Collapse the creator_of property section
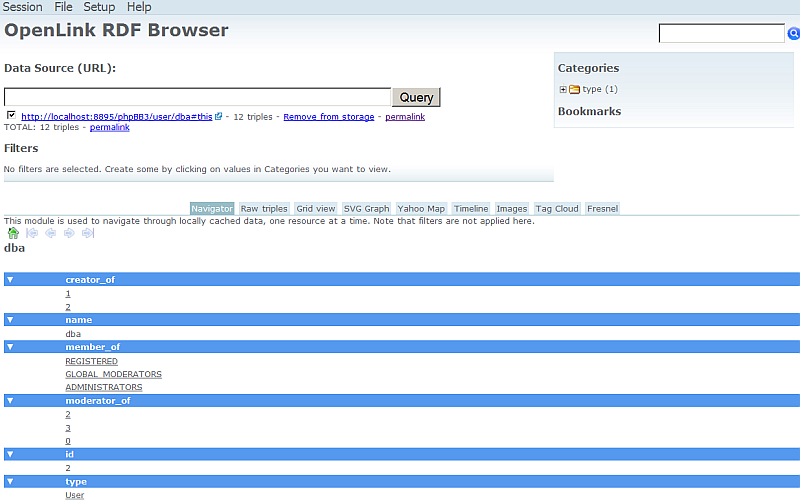Screen dimensions: 800x500 click(10, 280)
